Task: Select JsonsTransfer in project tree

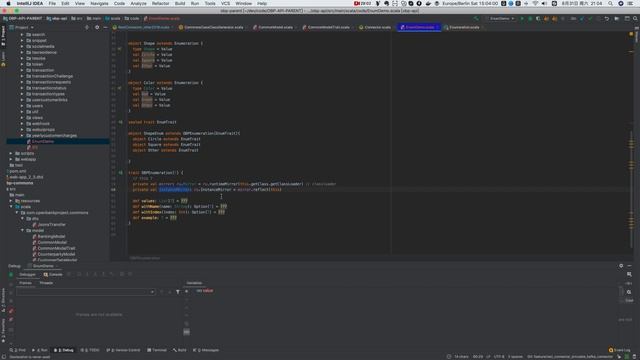Action: click(x=51, y=224)
